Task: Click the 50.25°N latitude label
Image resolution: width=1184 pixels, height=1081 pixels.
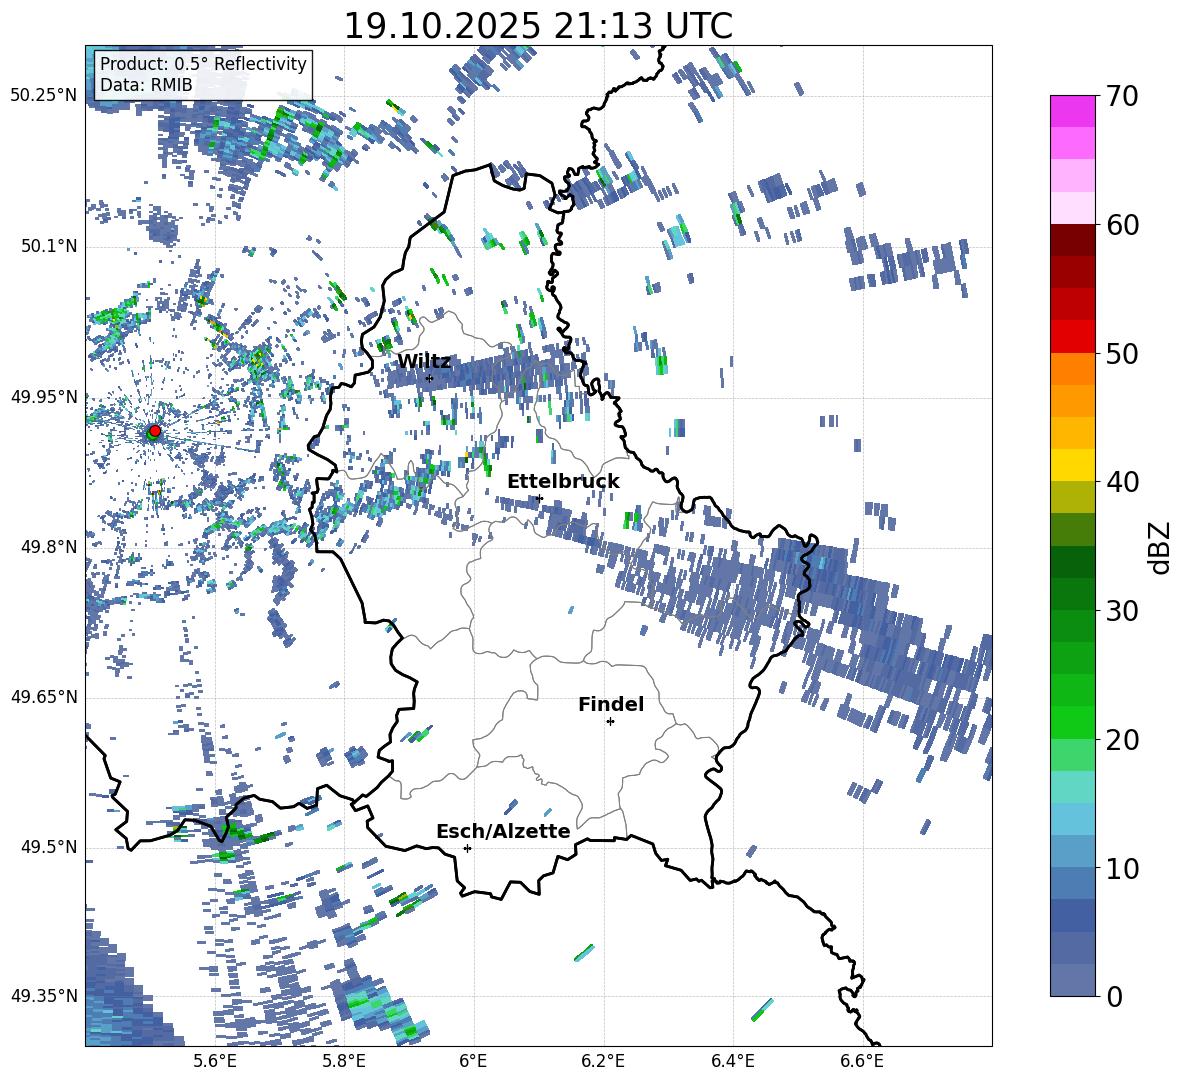Action: pos(44,96)
